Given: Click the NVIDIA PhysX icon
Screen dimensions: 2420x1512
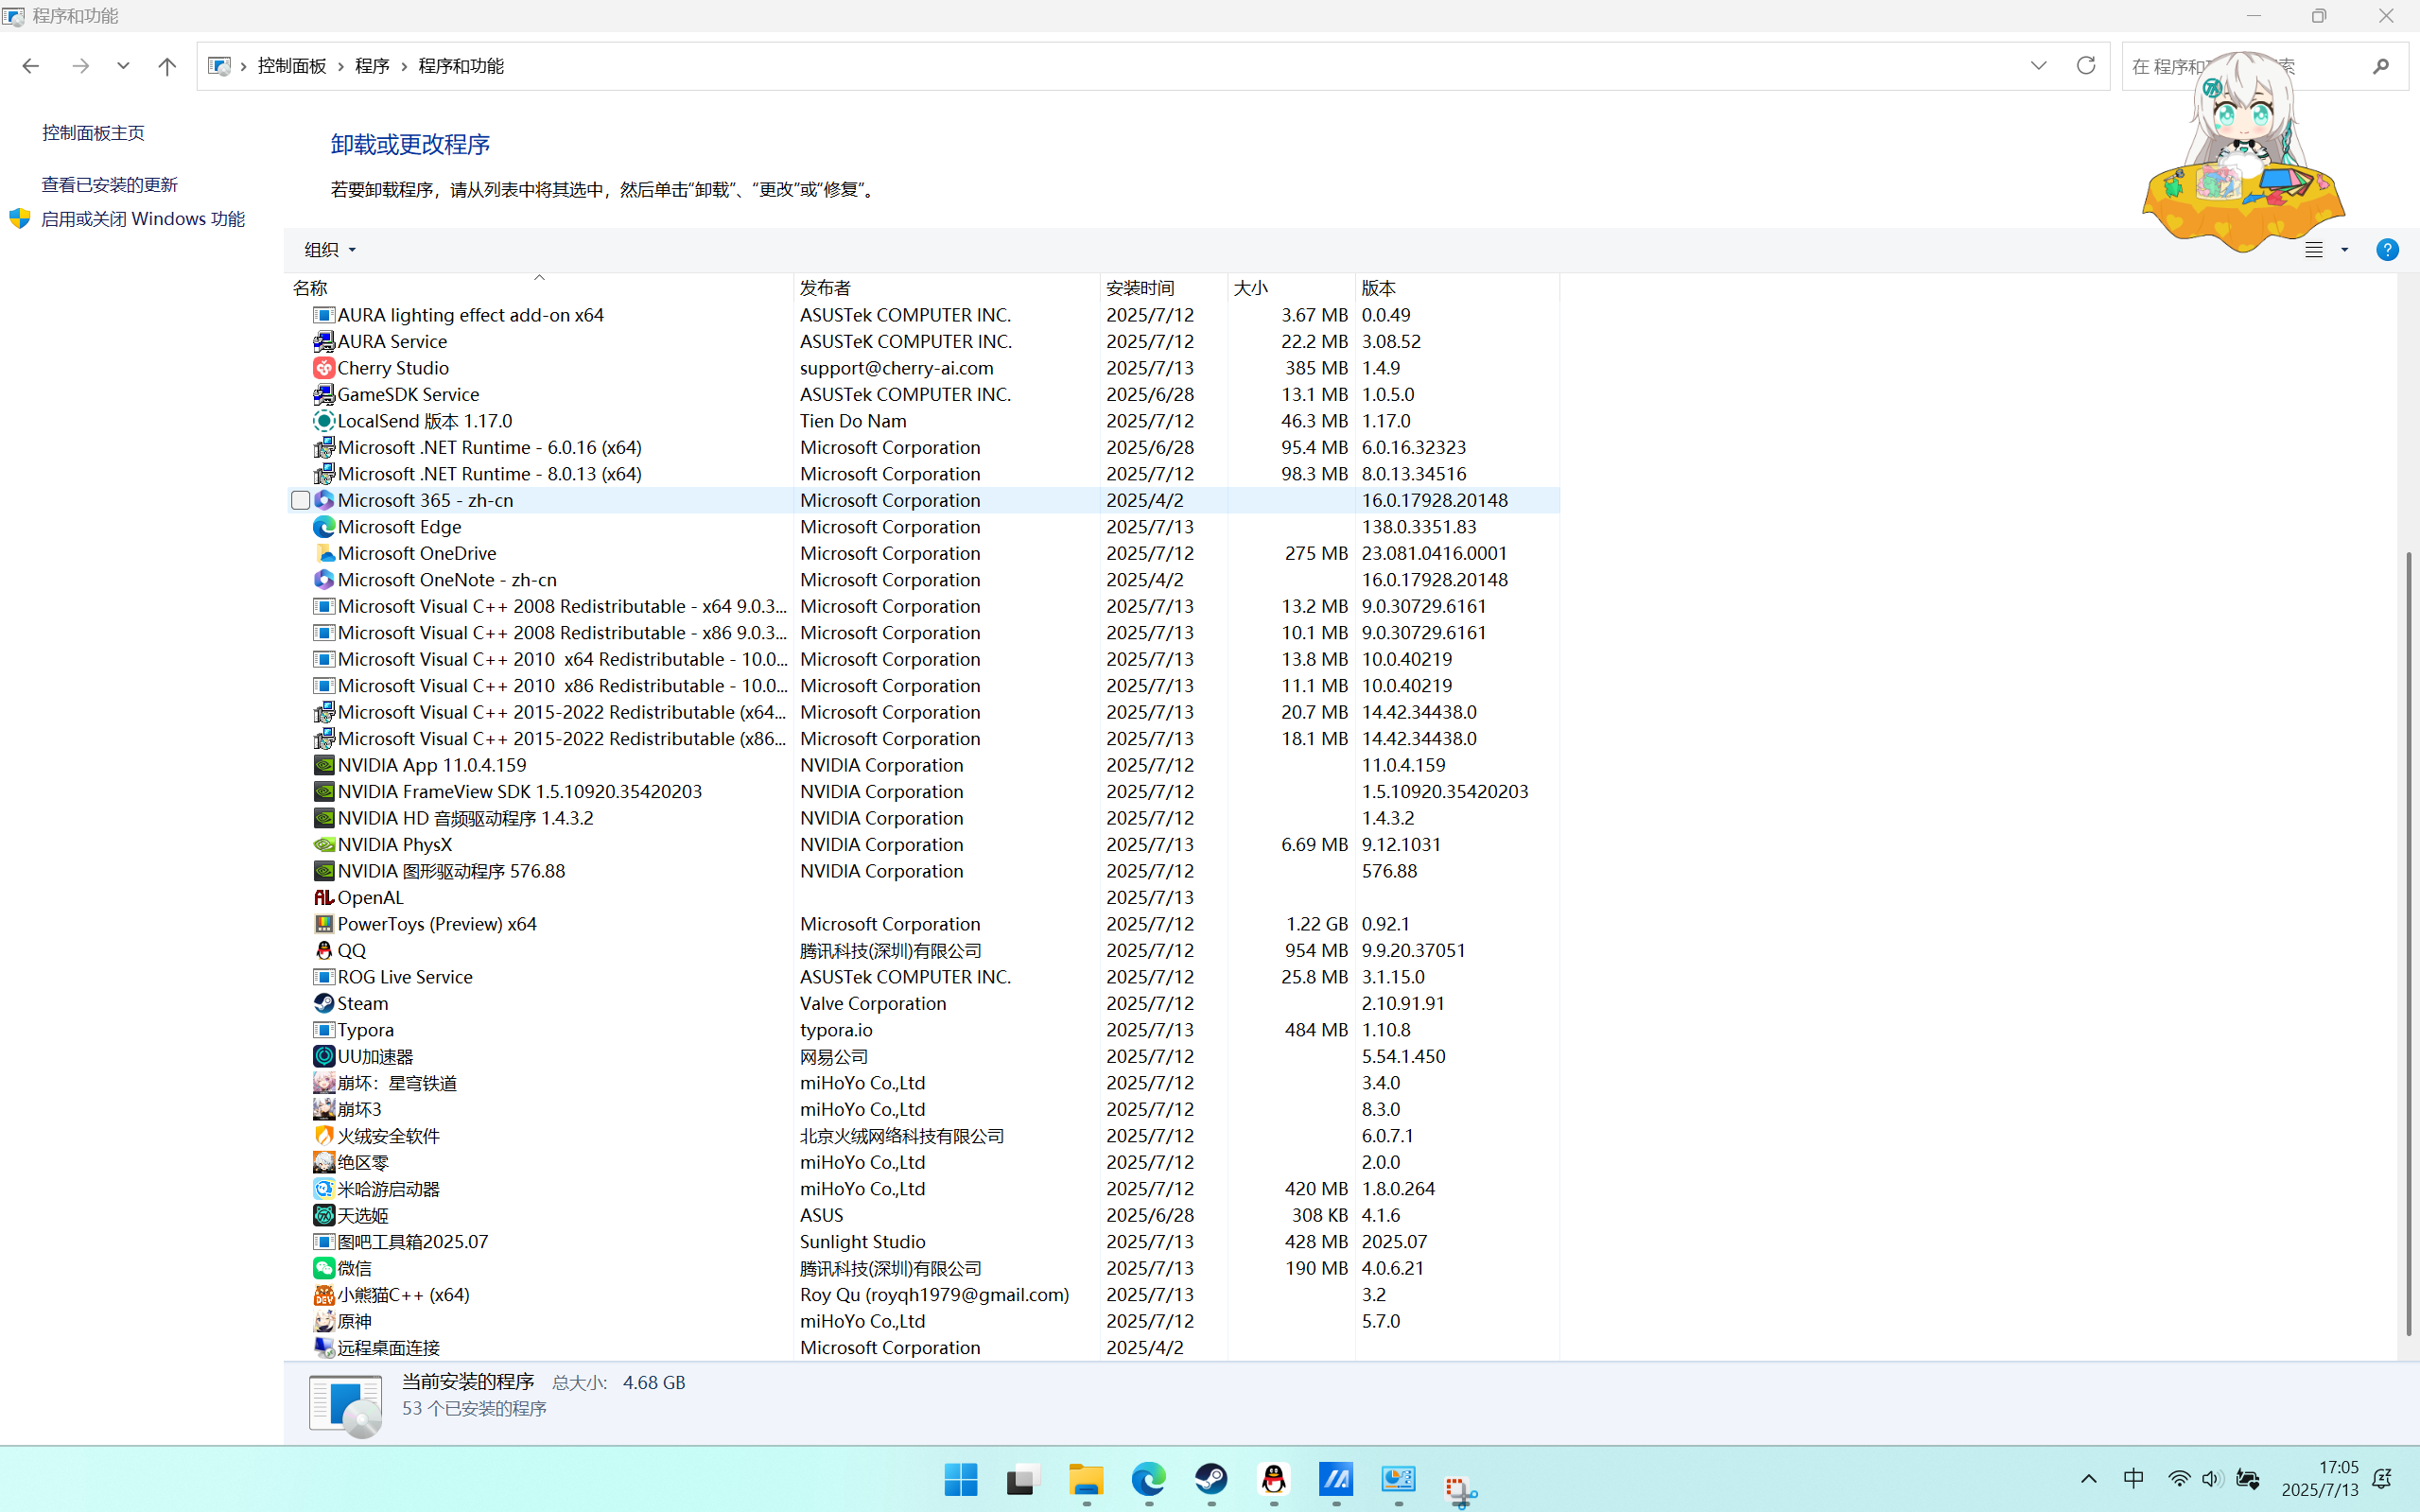Looking at the screenshot, I should point(323,845).
